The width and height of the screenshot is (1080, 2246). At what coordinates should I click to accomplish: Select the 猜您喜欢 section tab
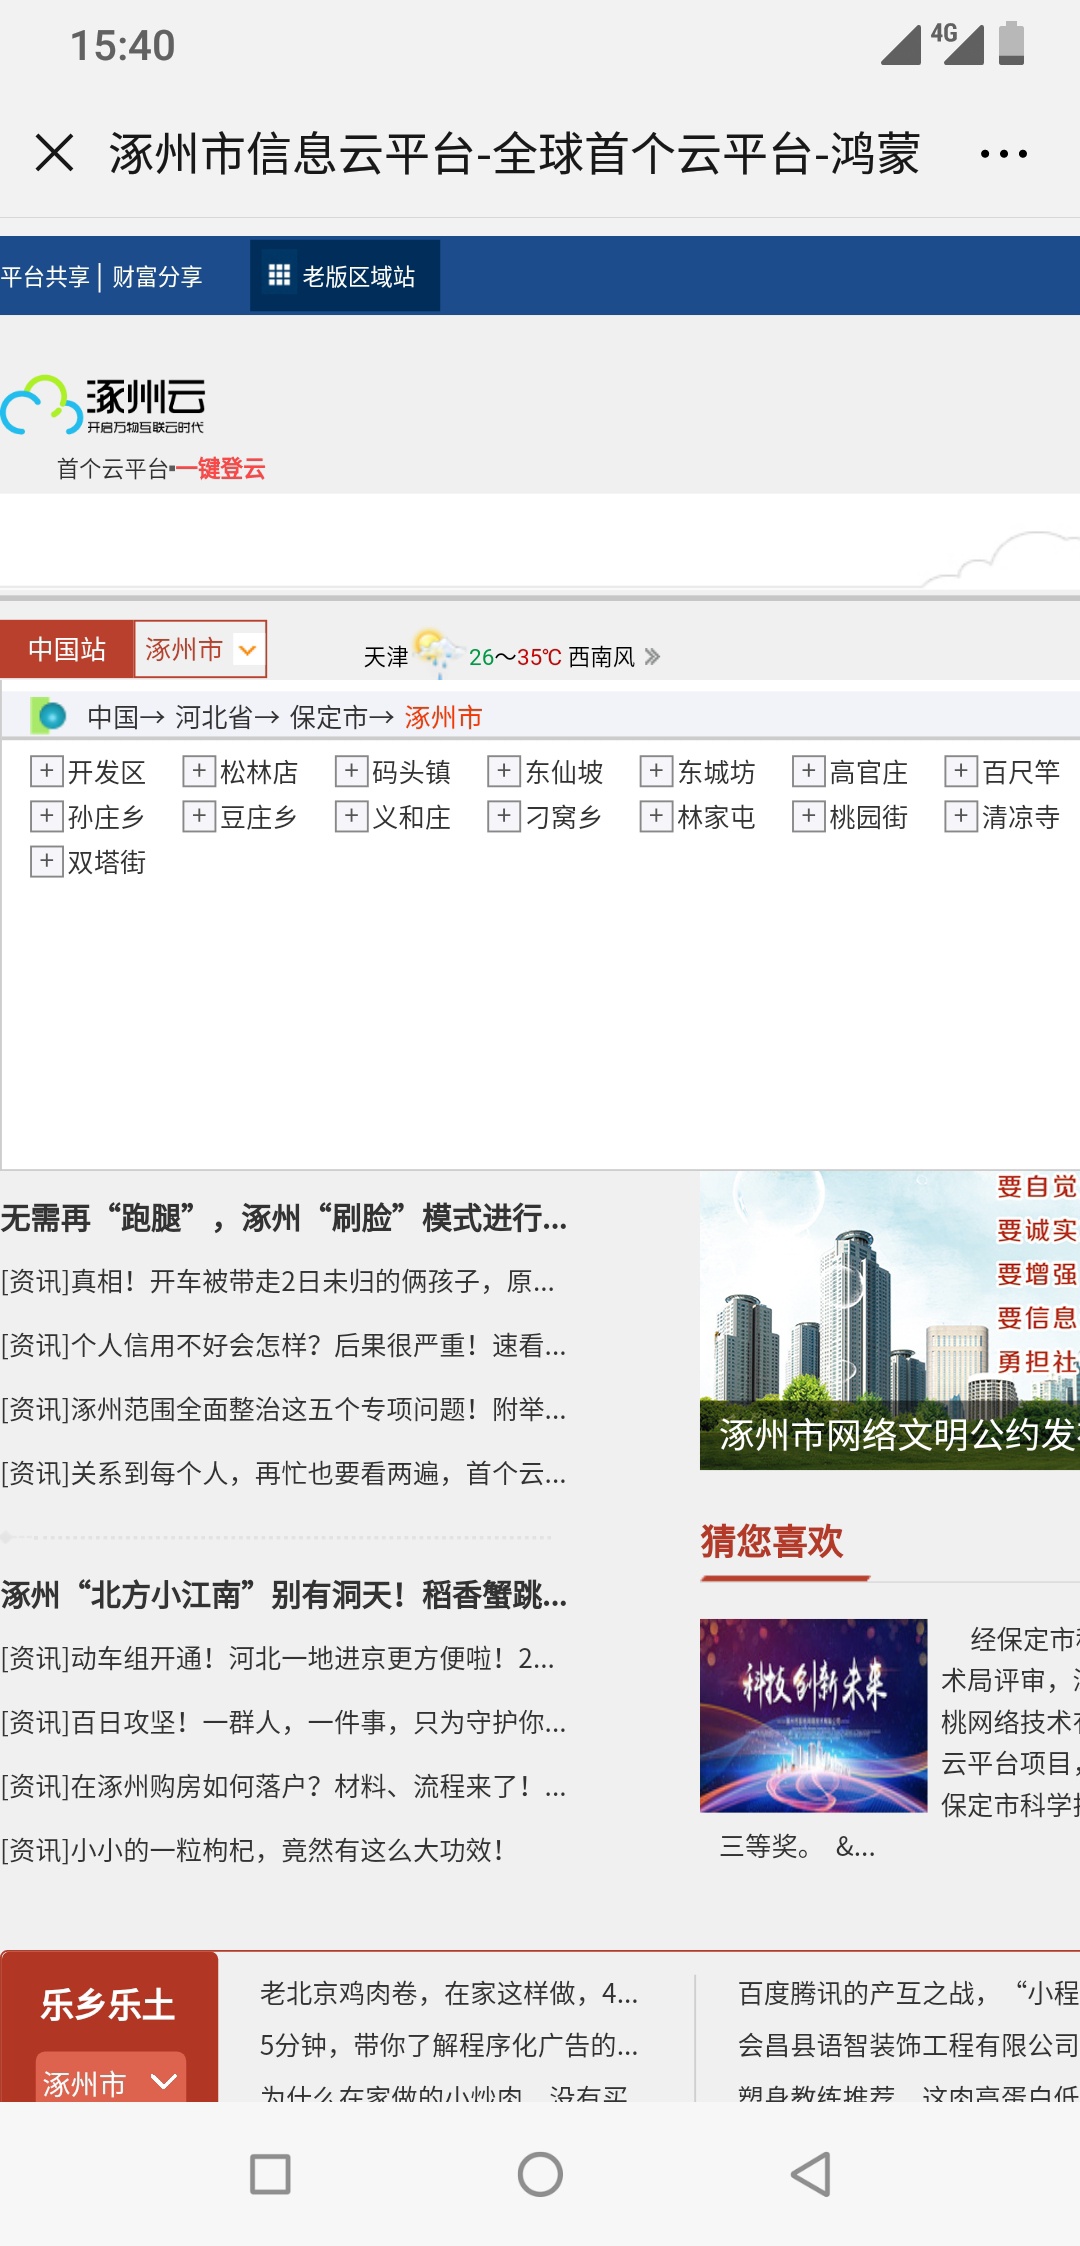coord(772,1541)
